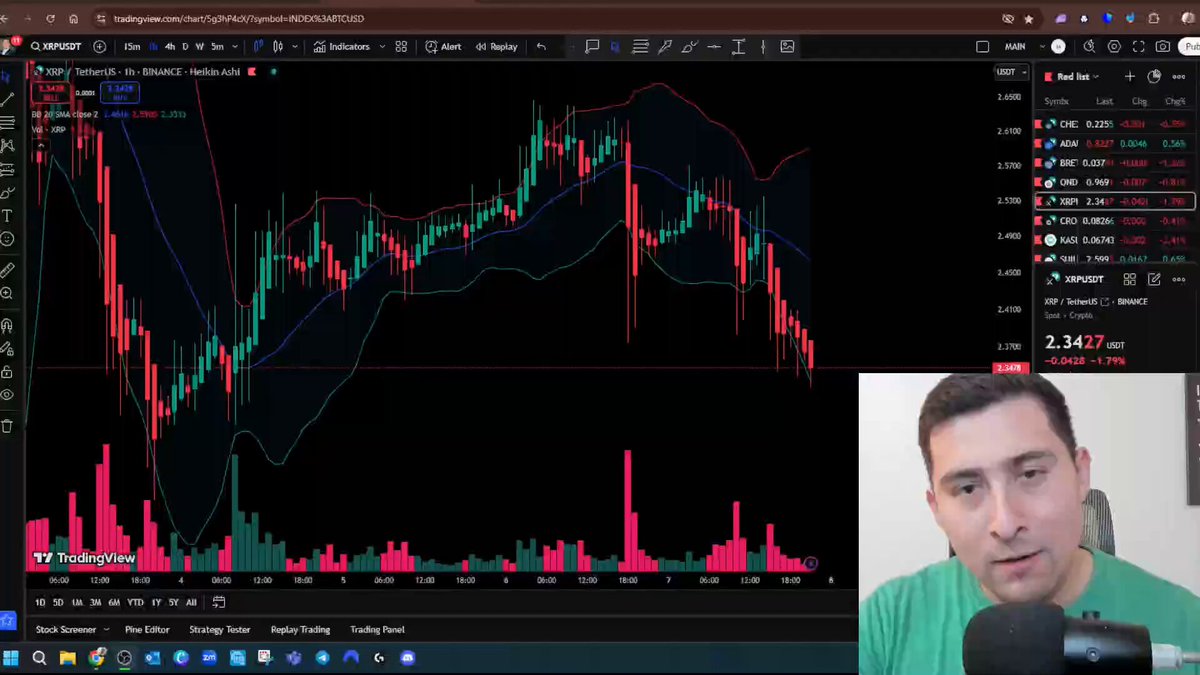
Task: Create an Alert from the top toolbar
Action: pos(443,46)
